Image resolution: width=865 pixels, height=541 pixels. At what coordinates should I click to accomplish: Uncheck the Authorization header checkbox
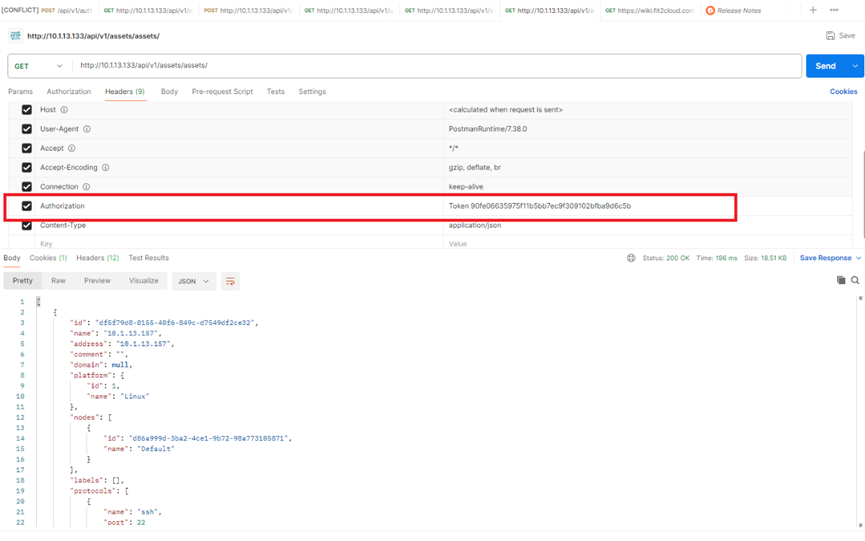click(x=27, y=206)
